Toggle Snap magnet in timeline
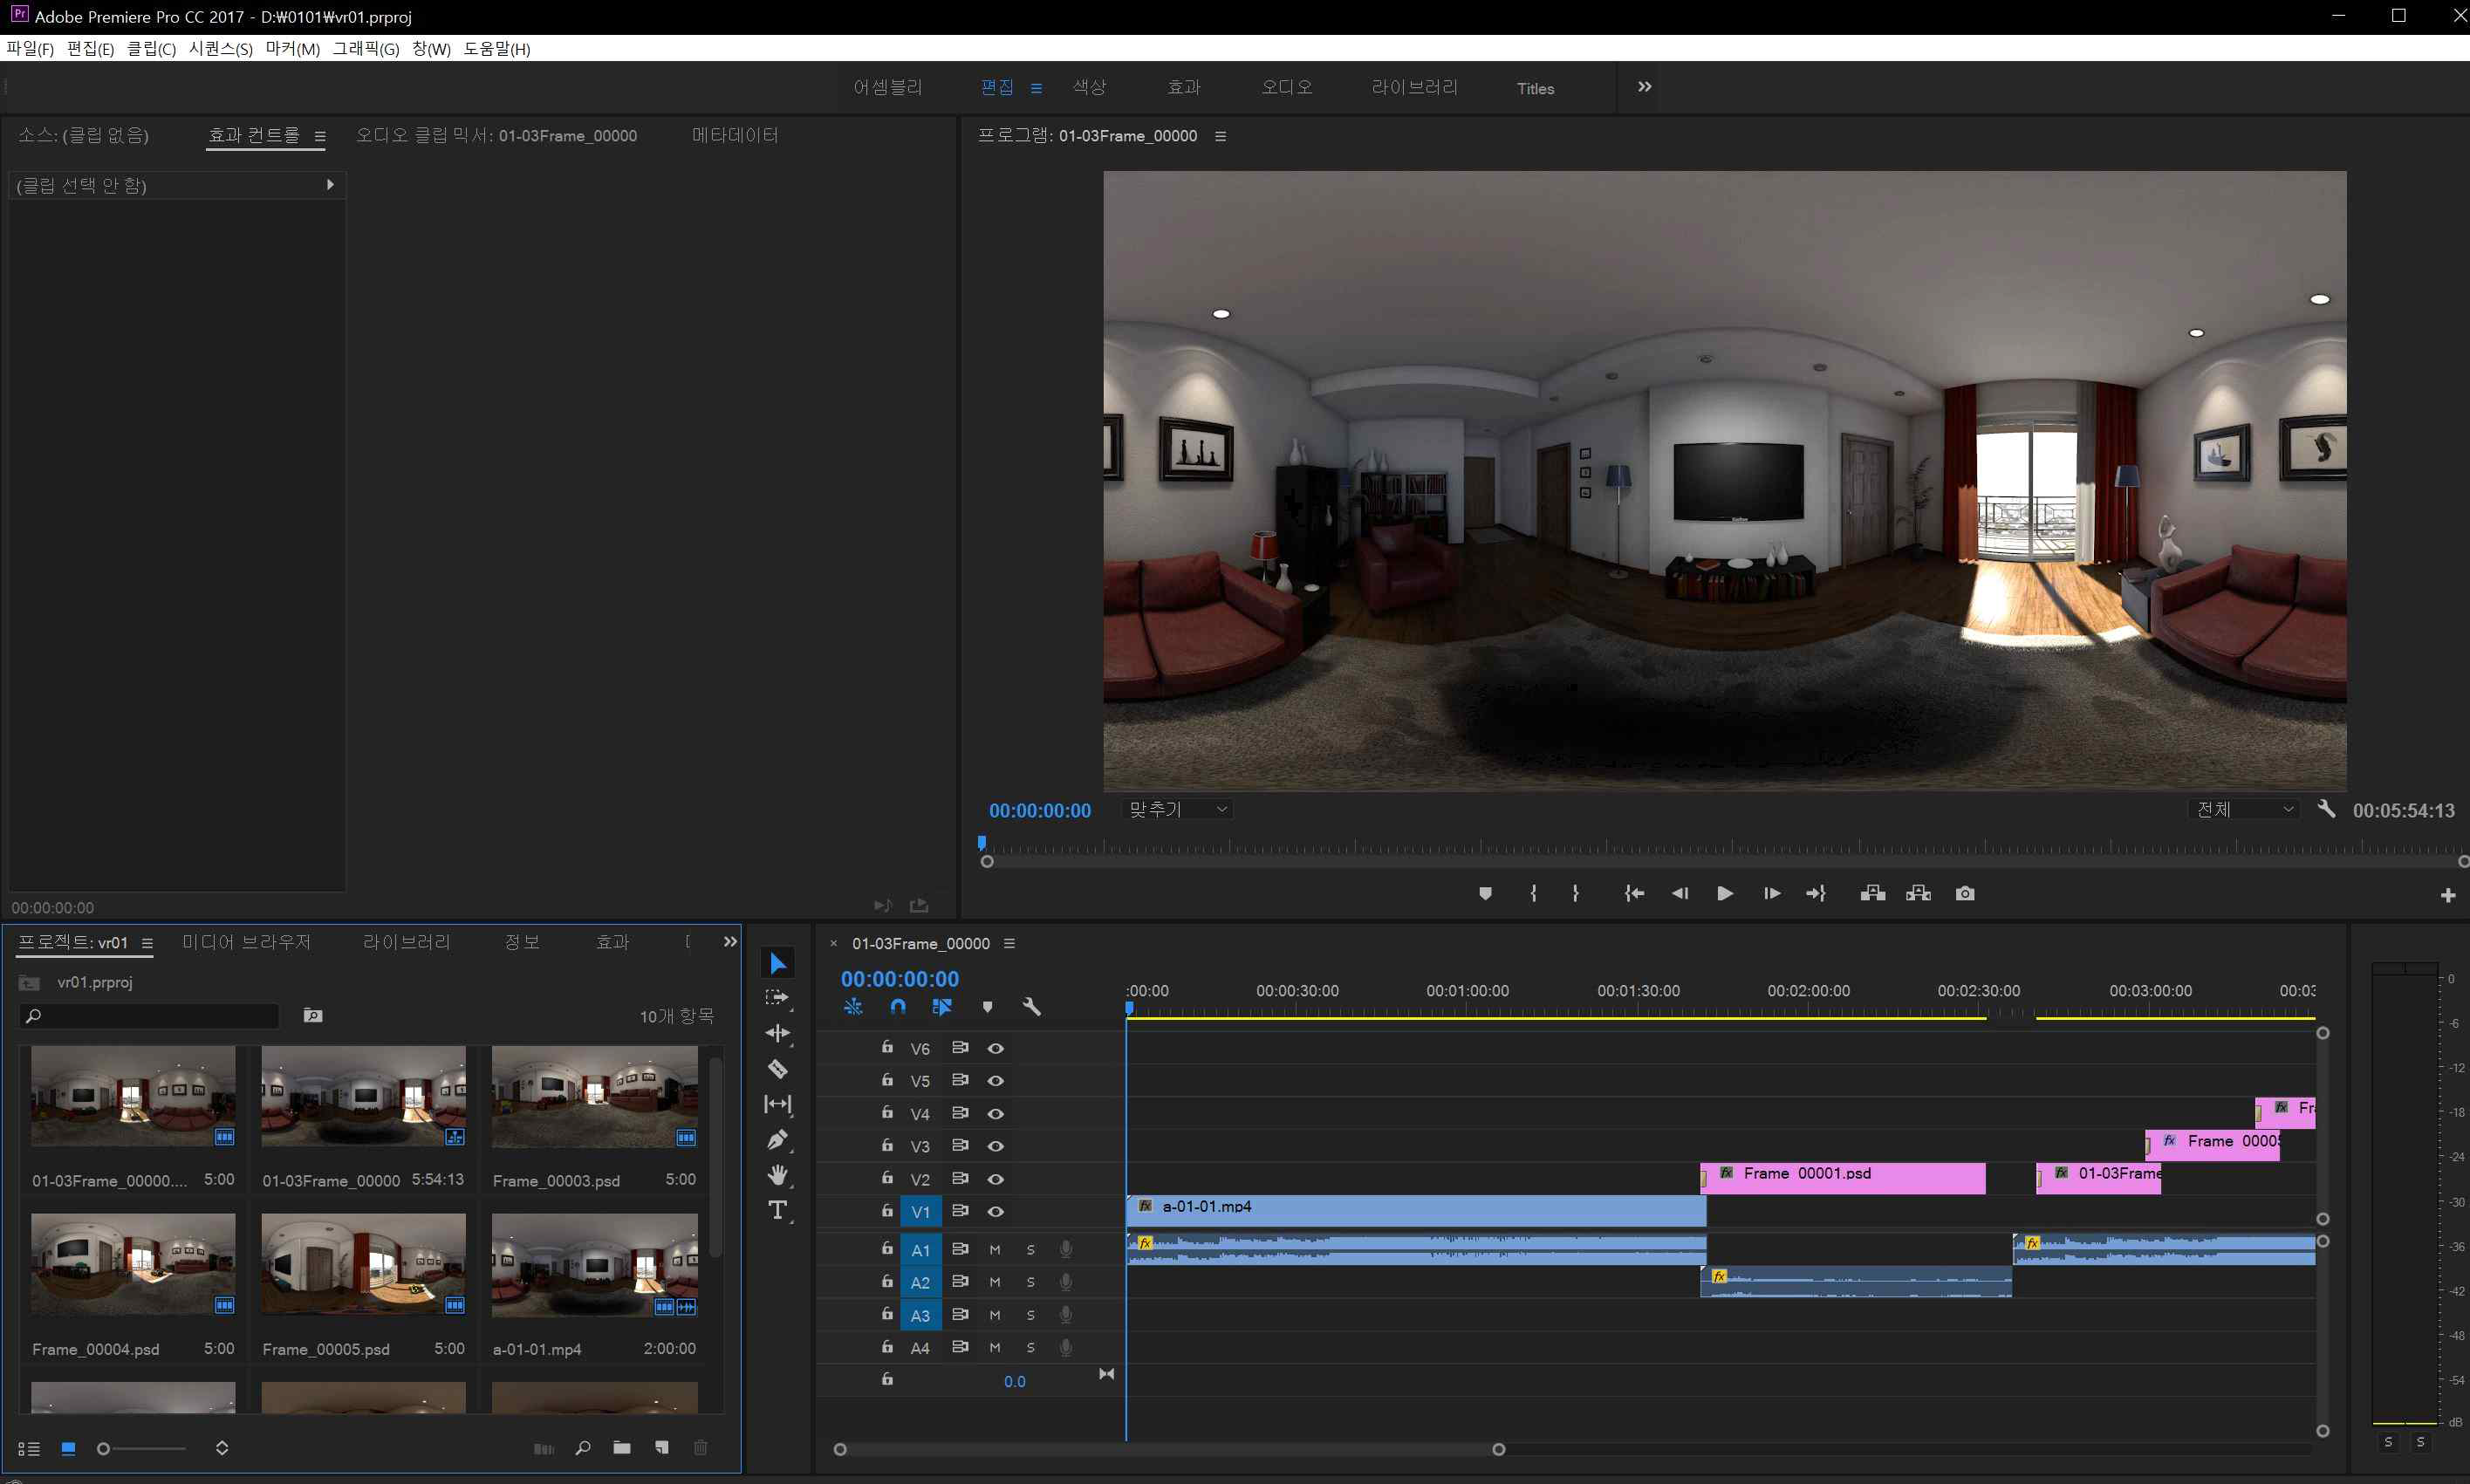This screenshot has width=2470, height=1484. pyautogui.click(x=898, y=1007)
